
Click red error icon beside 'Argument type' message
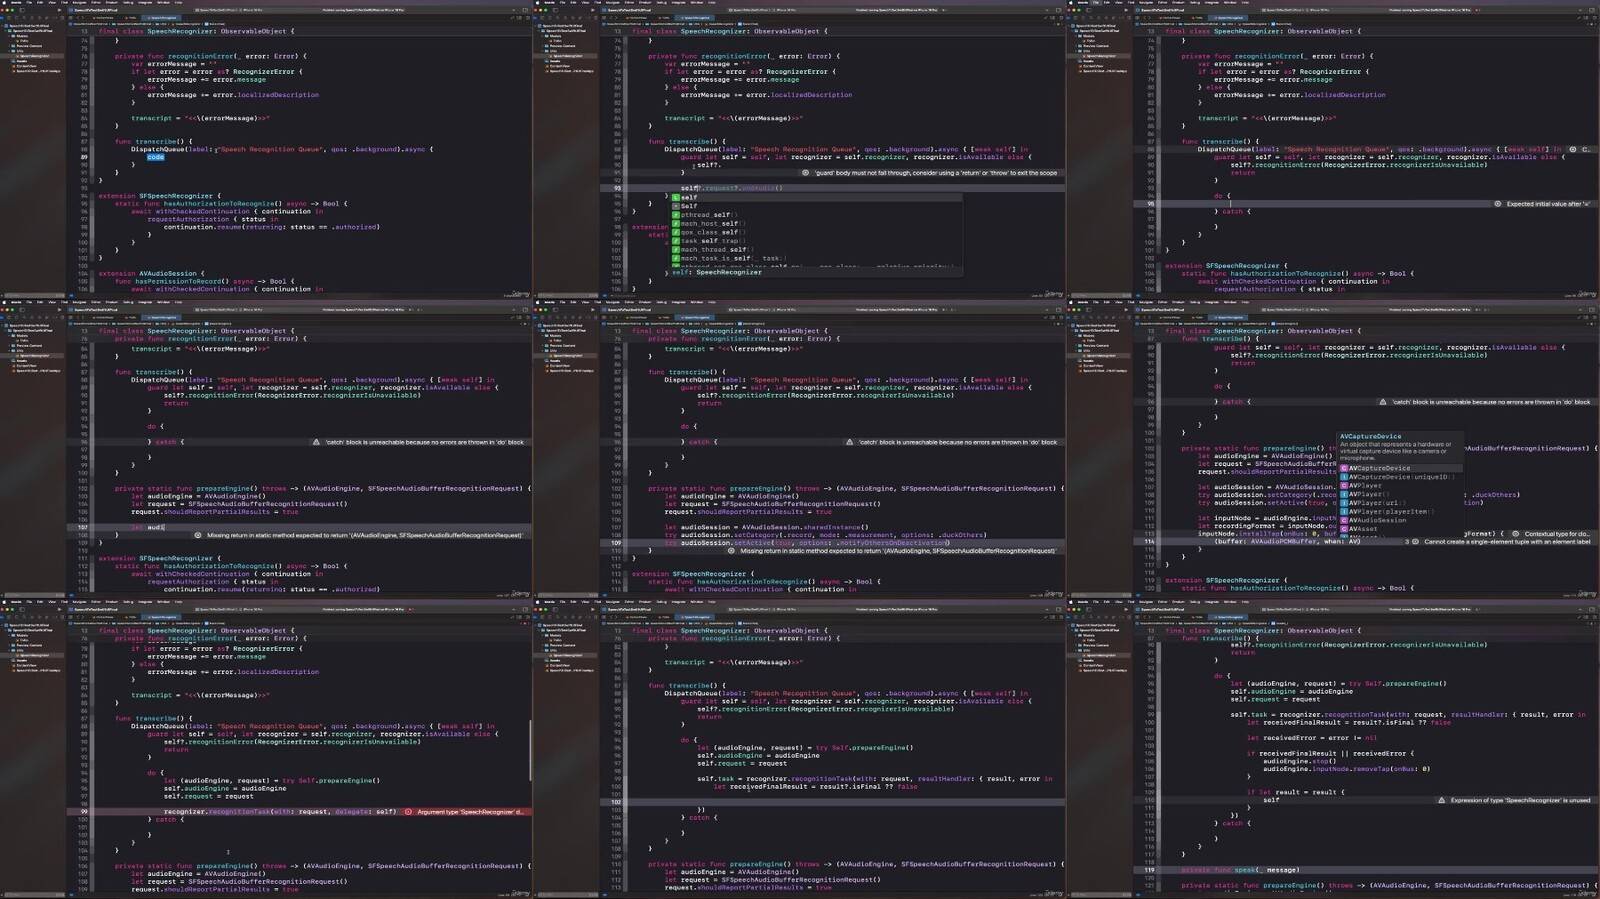pyautogui.click(x=408, y=812)
